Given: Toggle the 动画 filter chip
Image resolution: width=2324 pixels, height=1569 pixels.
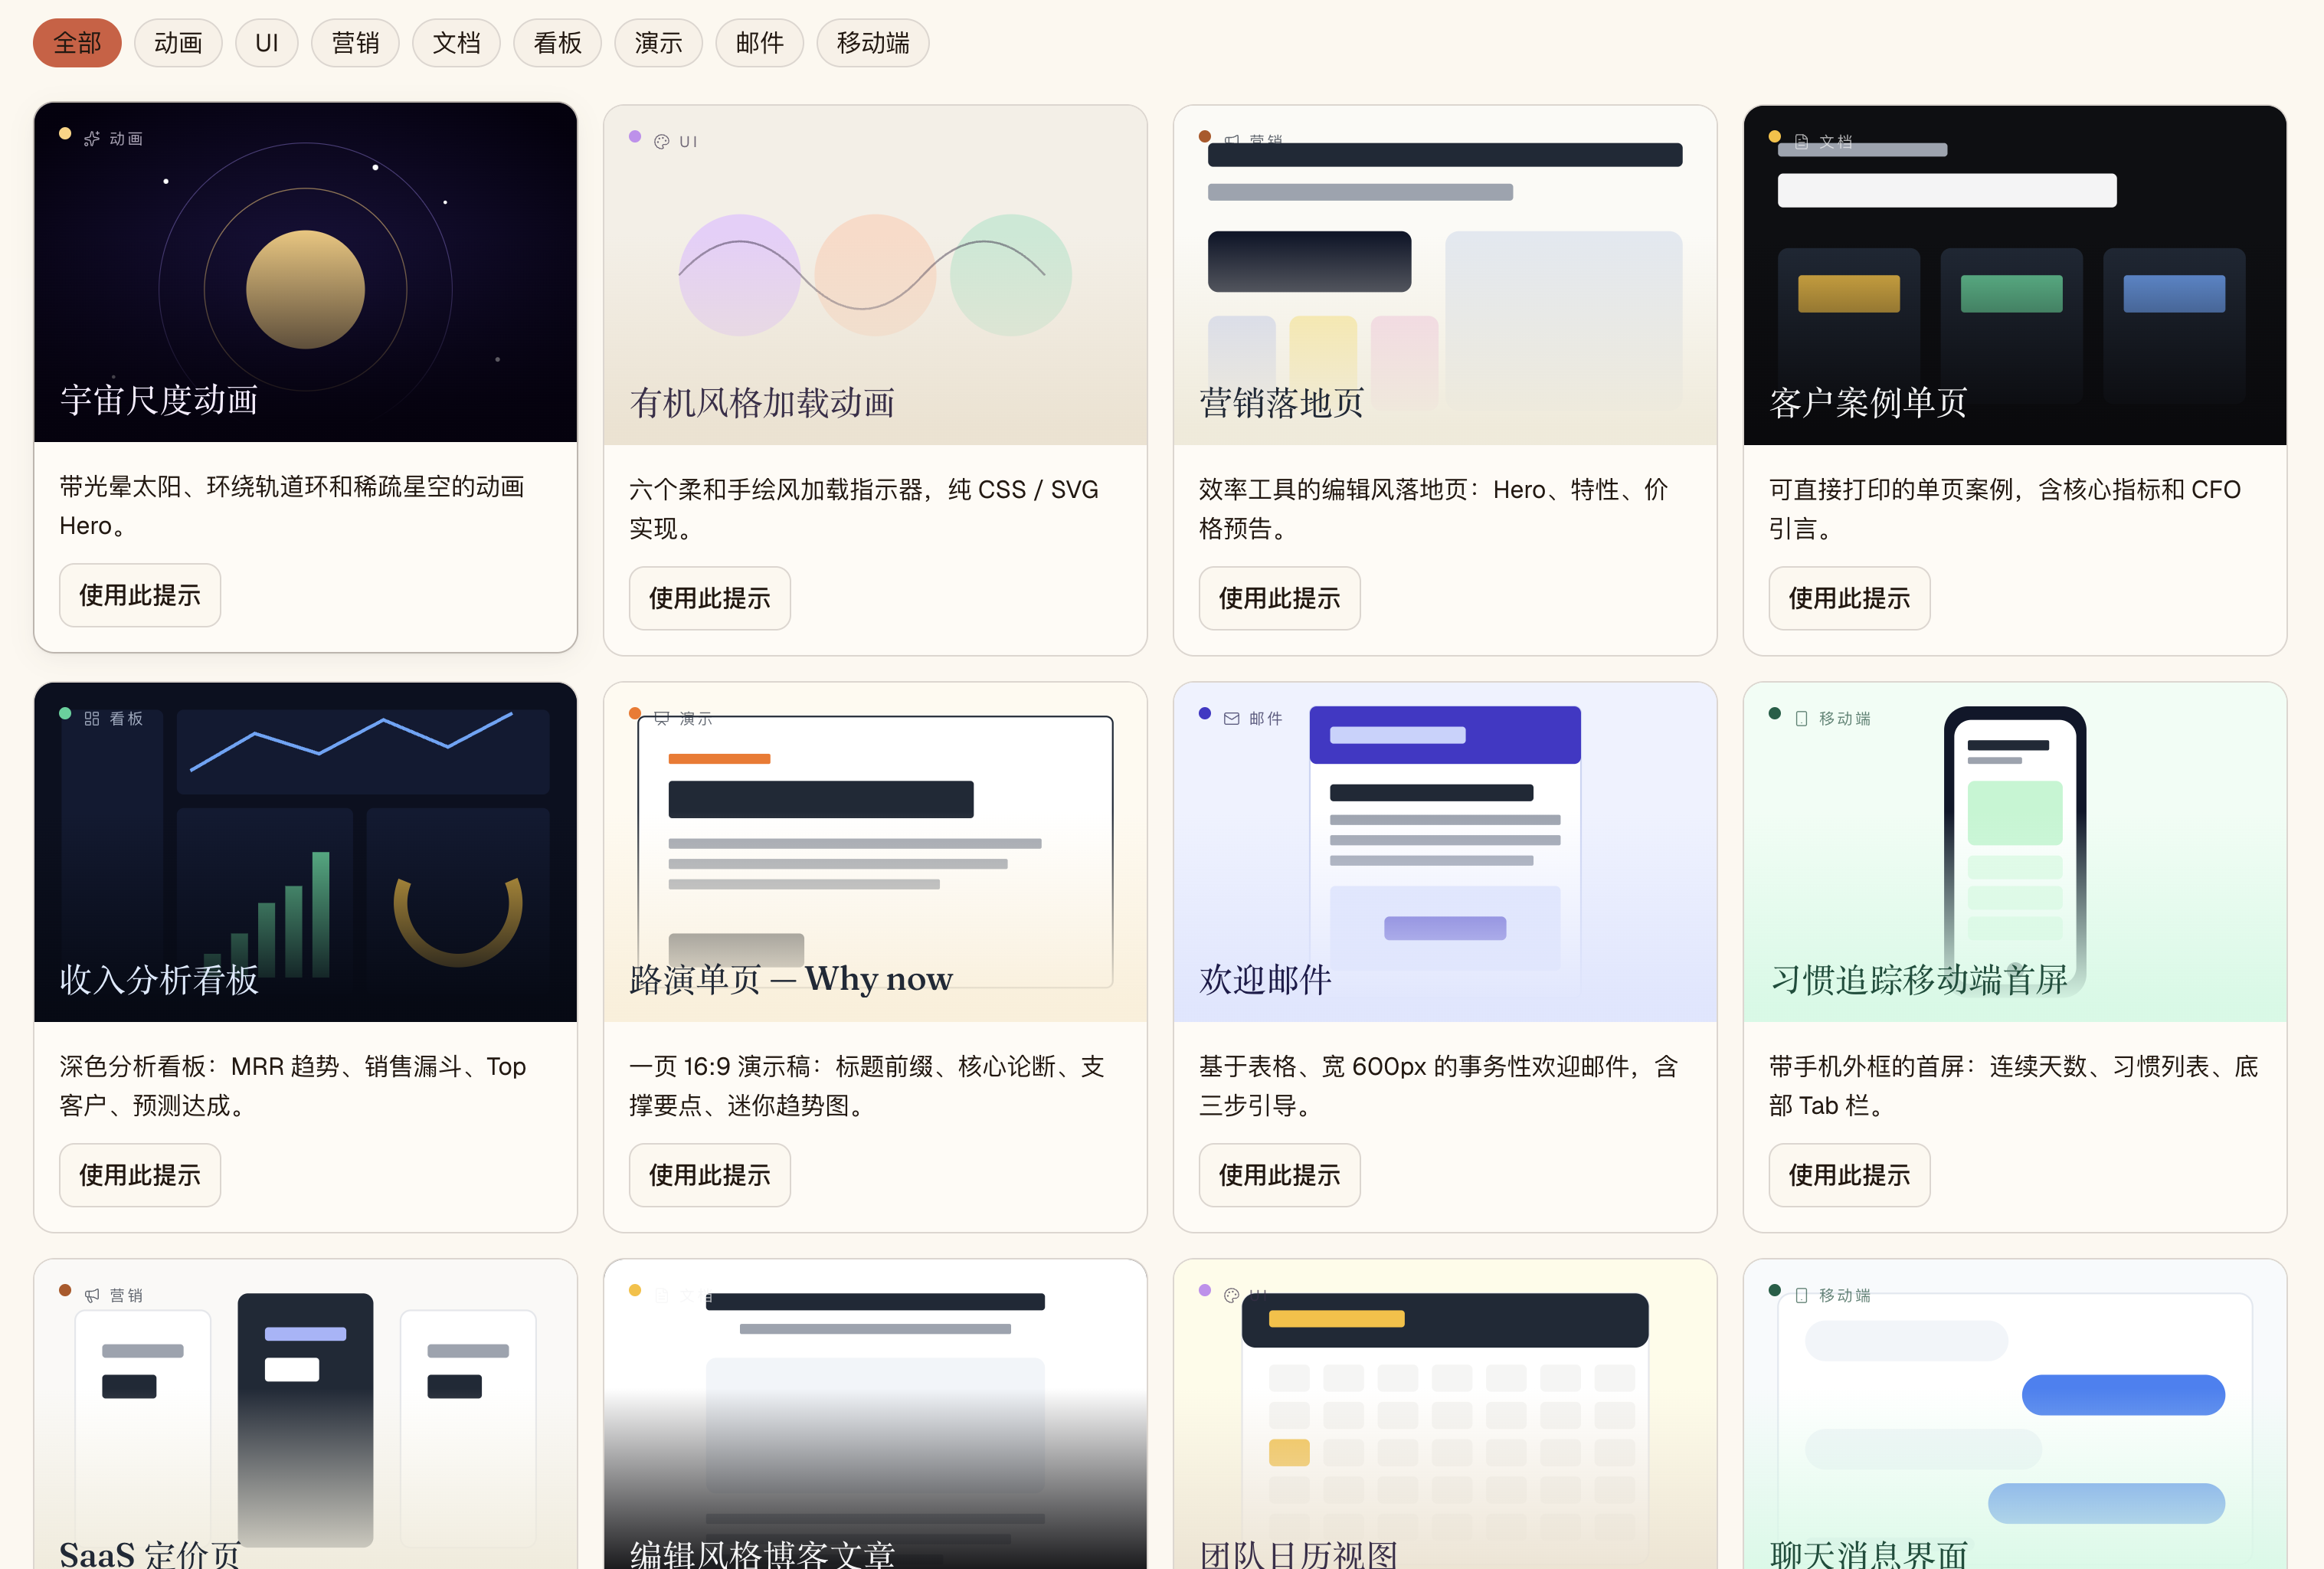Looking at the screenshot, I should point(178,43).
